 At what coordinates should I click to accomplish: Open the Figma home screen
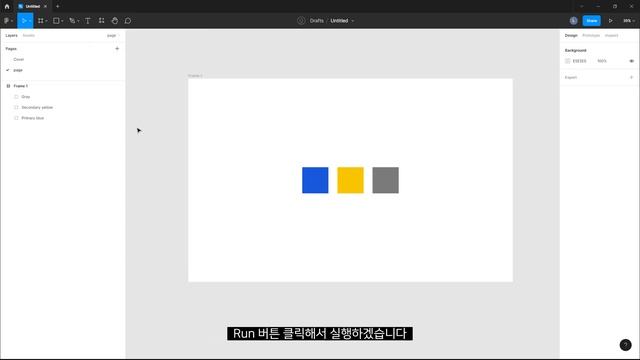click(x=7, y=6)
